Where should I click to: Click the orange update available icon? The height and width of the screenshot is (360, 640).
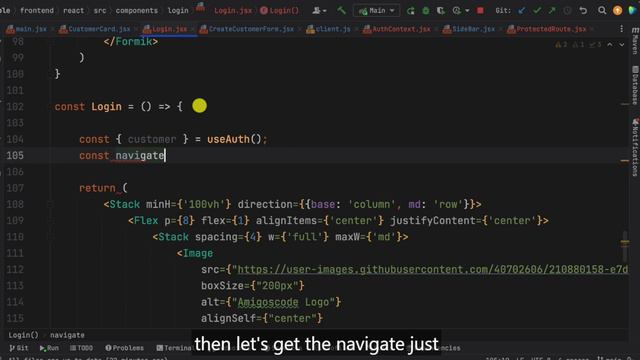(617, 11)
